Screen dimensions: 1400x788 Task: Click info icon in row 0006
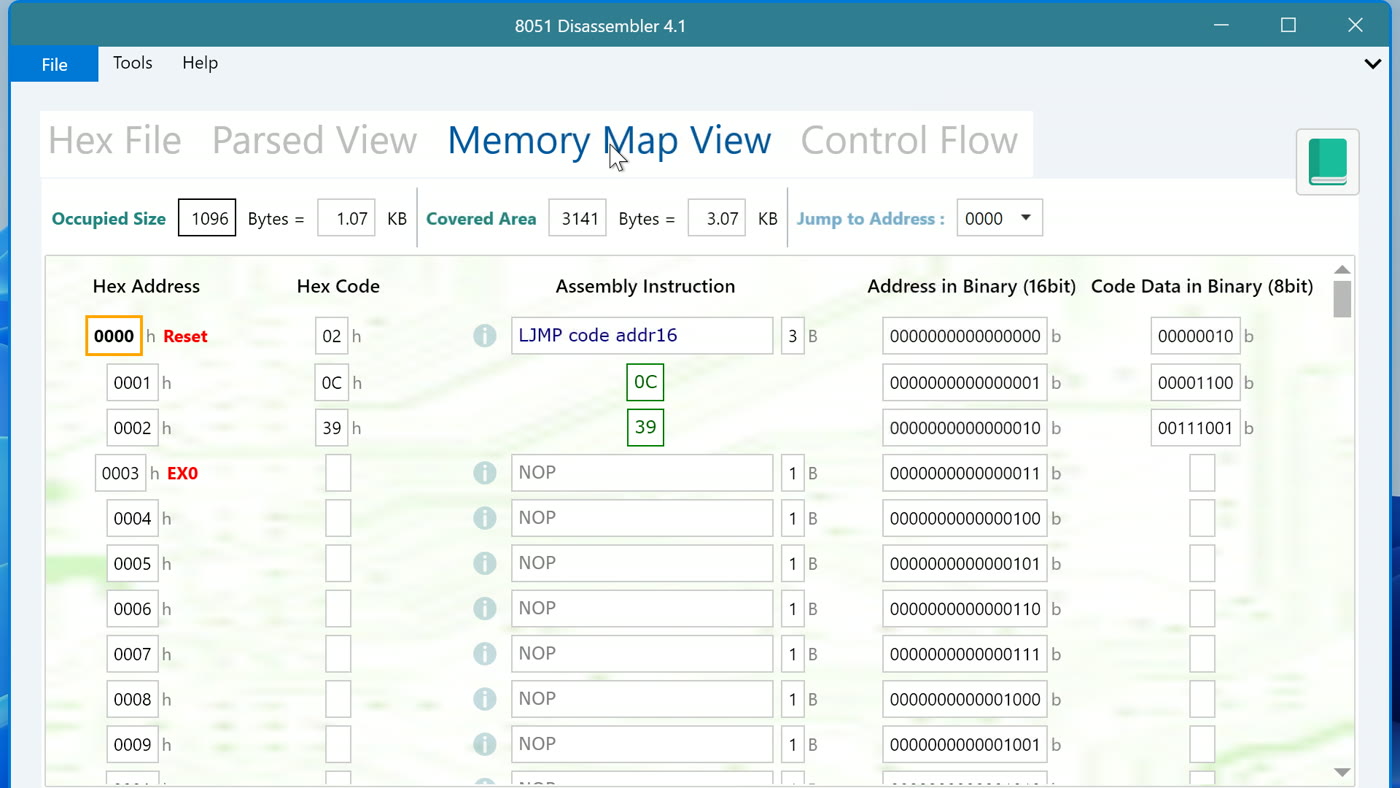485,608
